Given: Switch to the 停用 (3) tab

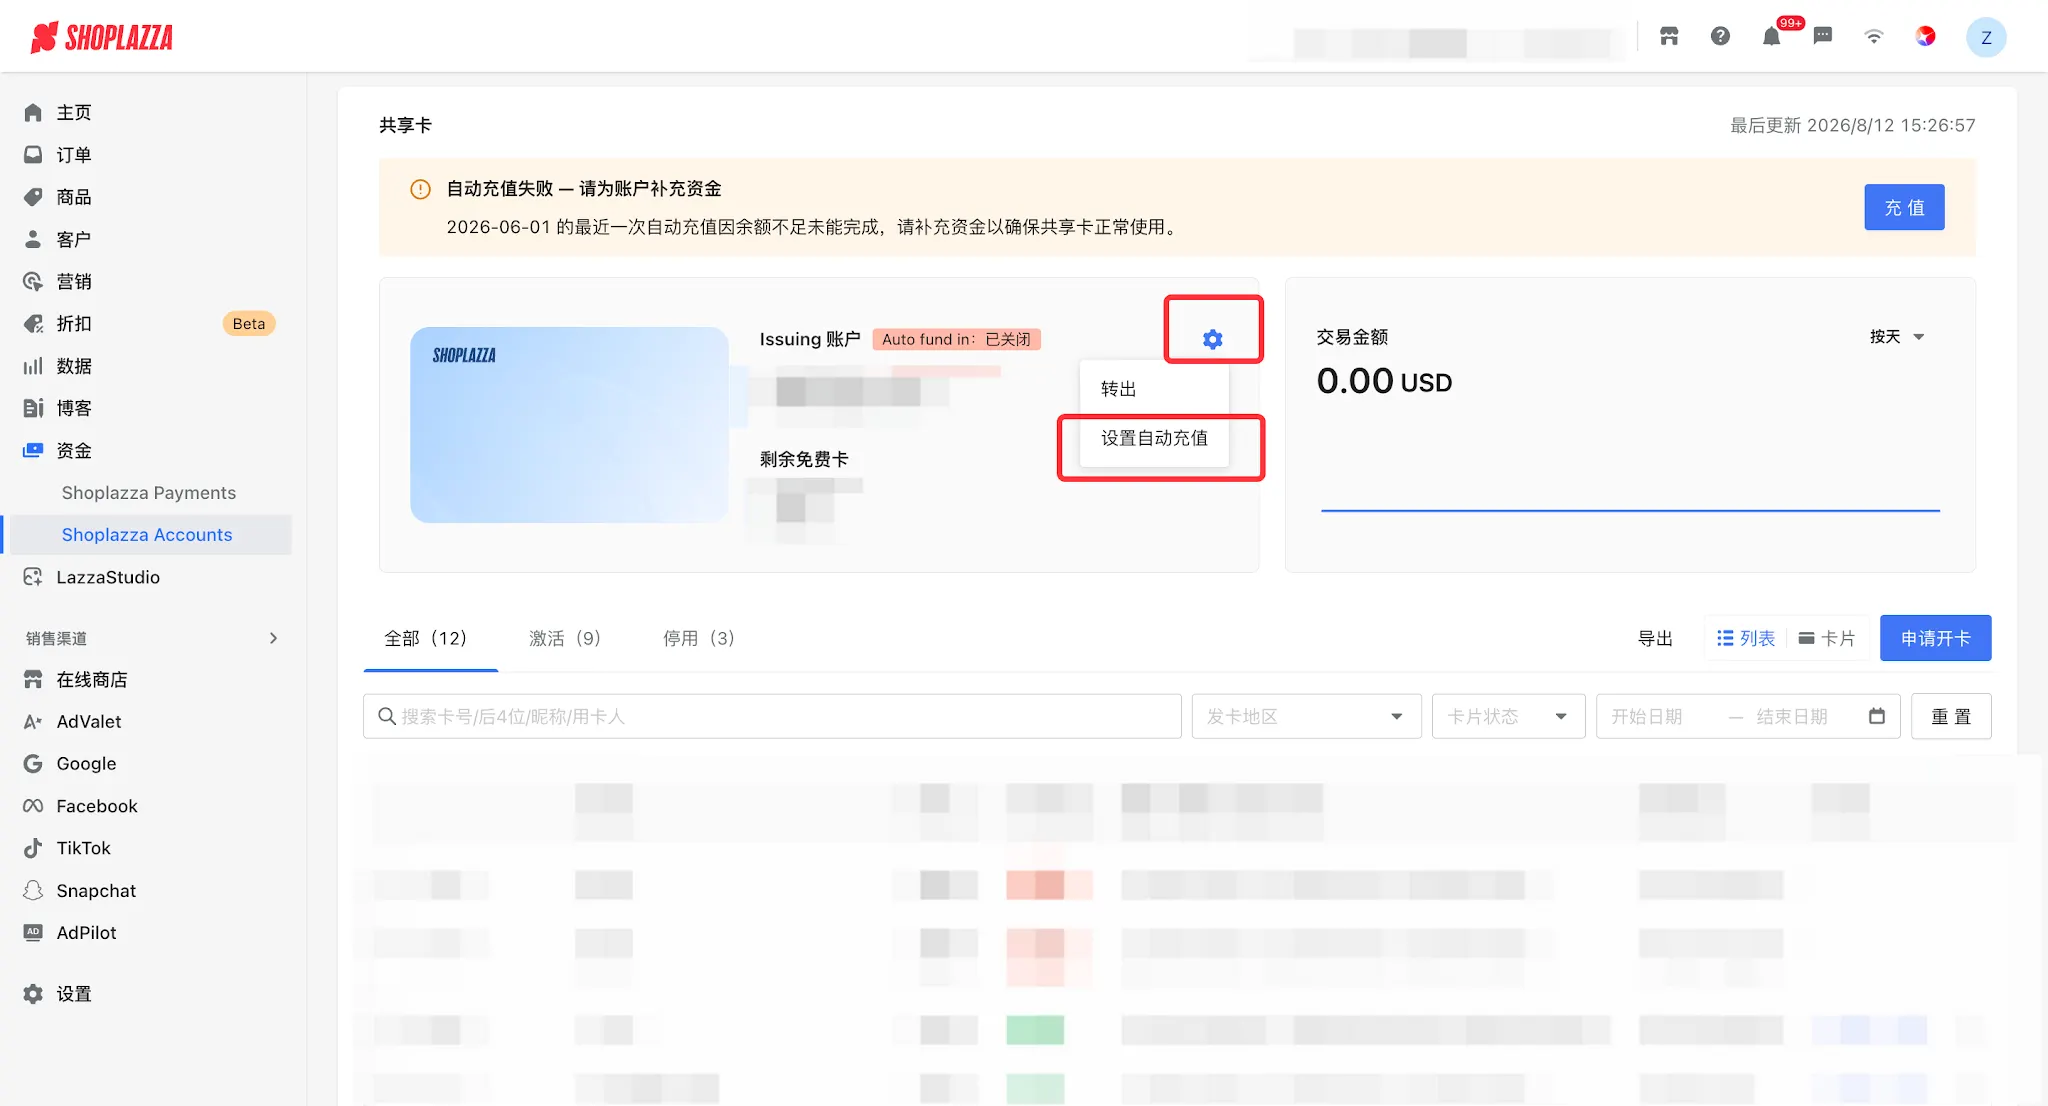Looking at the screenshot, I should (699, 638).
